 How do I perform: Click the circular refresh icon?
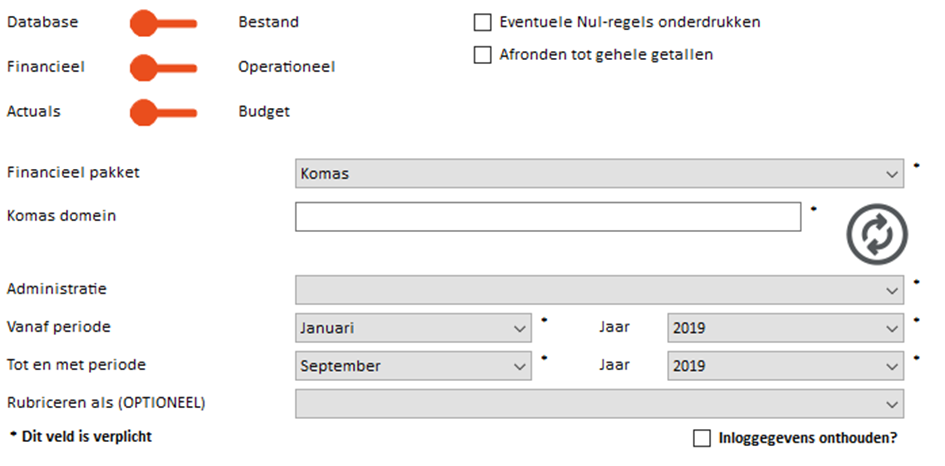pyautogui.click(x=877, y=234)
